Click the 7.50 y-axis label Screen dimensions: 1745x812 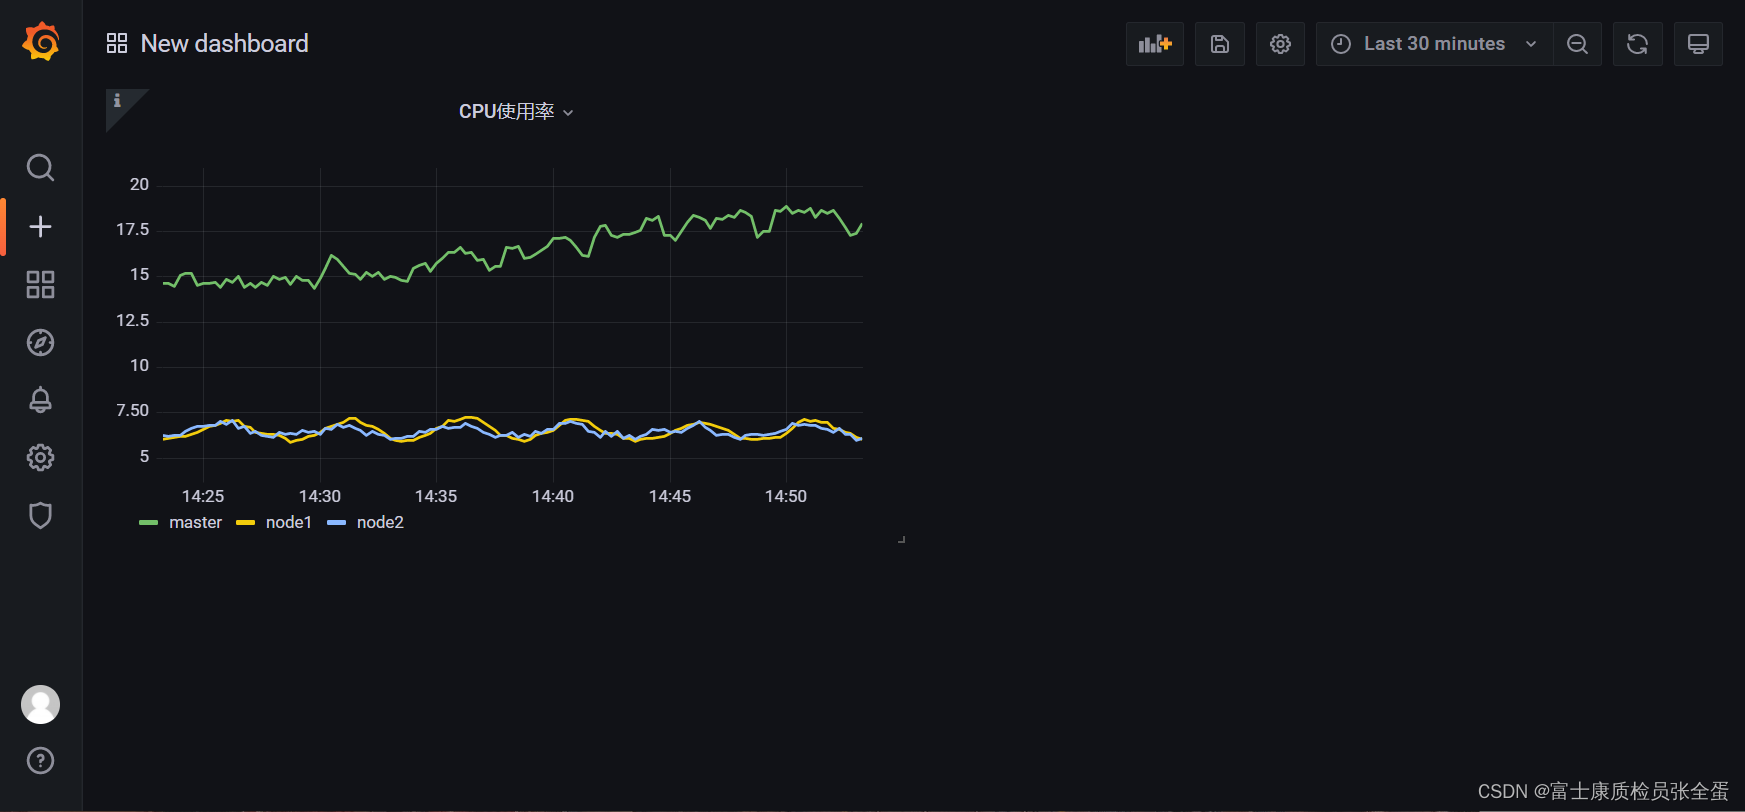[x=133, y=411]
